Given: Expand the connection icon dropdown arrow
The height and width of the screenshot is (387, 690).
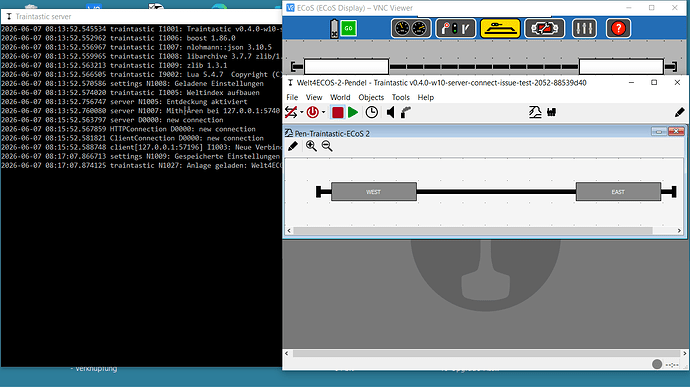Looking at the screenshot, I should click(x=301, y=112).
